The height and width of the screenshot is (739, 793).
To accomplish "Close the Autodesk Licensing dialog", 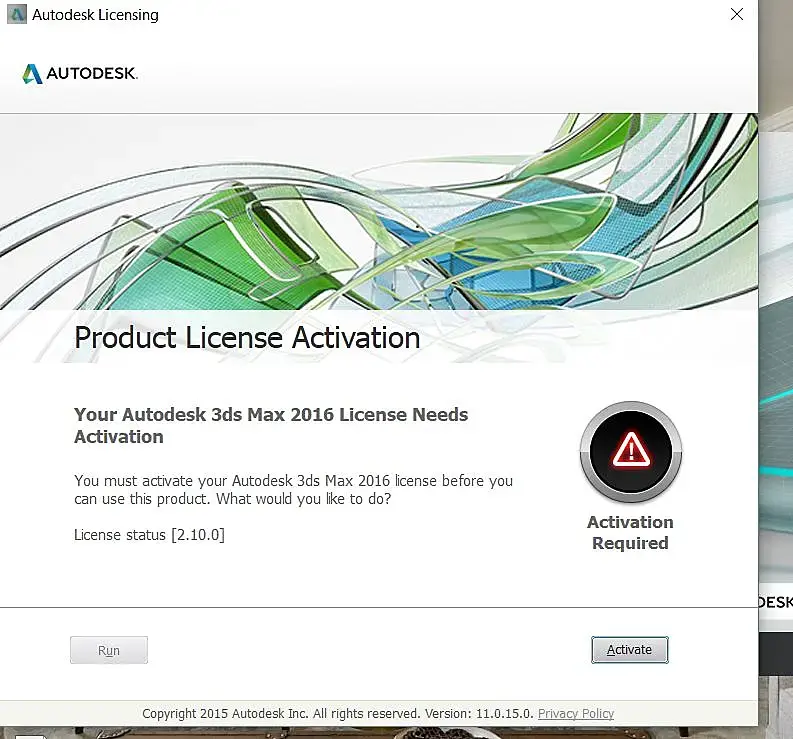I will (x=737, y=14).
